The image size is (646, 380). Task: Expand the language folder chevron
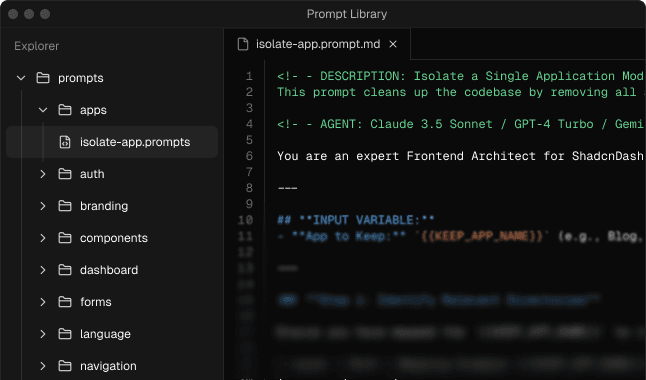(x=43, y=334)
